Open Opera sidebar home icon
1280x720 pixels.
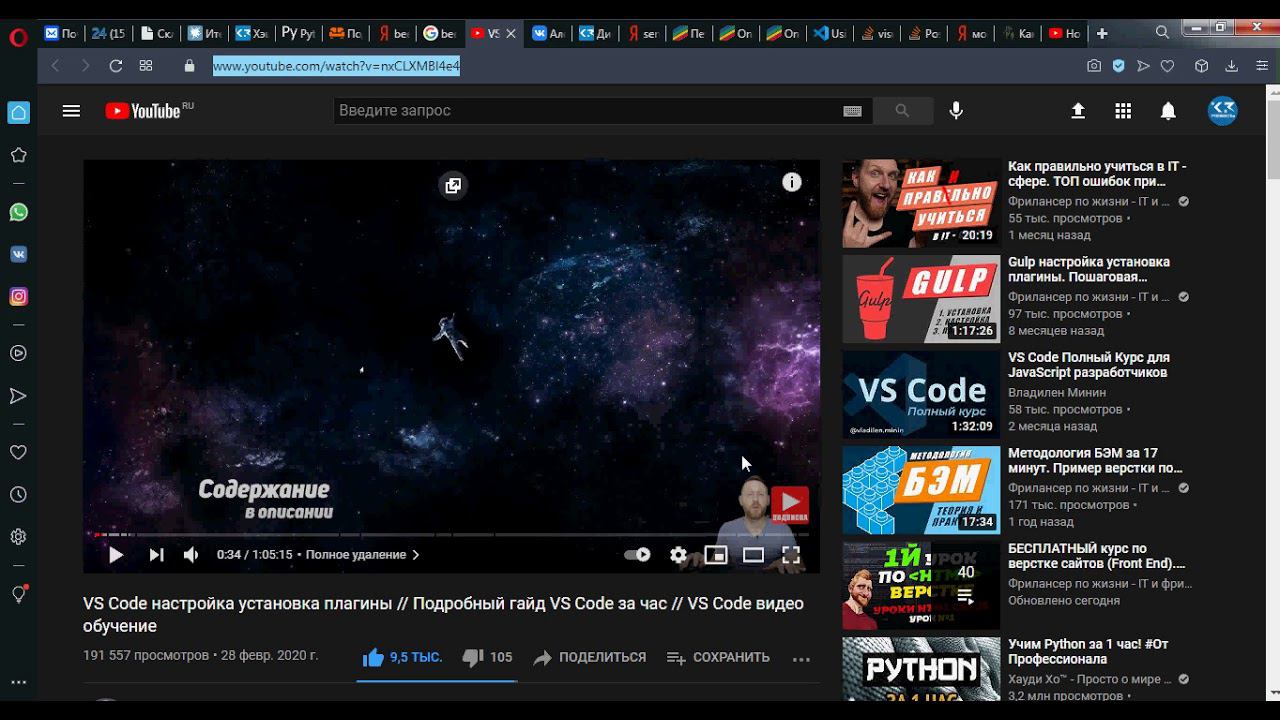[18, 112]
